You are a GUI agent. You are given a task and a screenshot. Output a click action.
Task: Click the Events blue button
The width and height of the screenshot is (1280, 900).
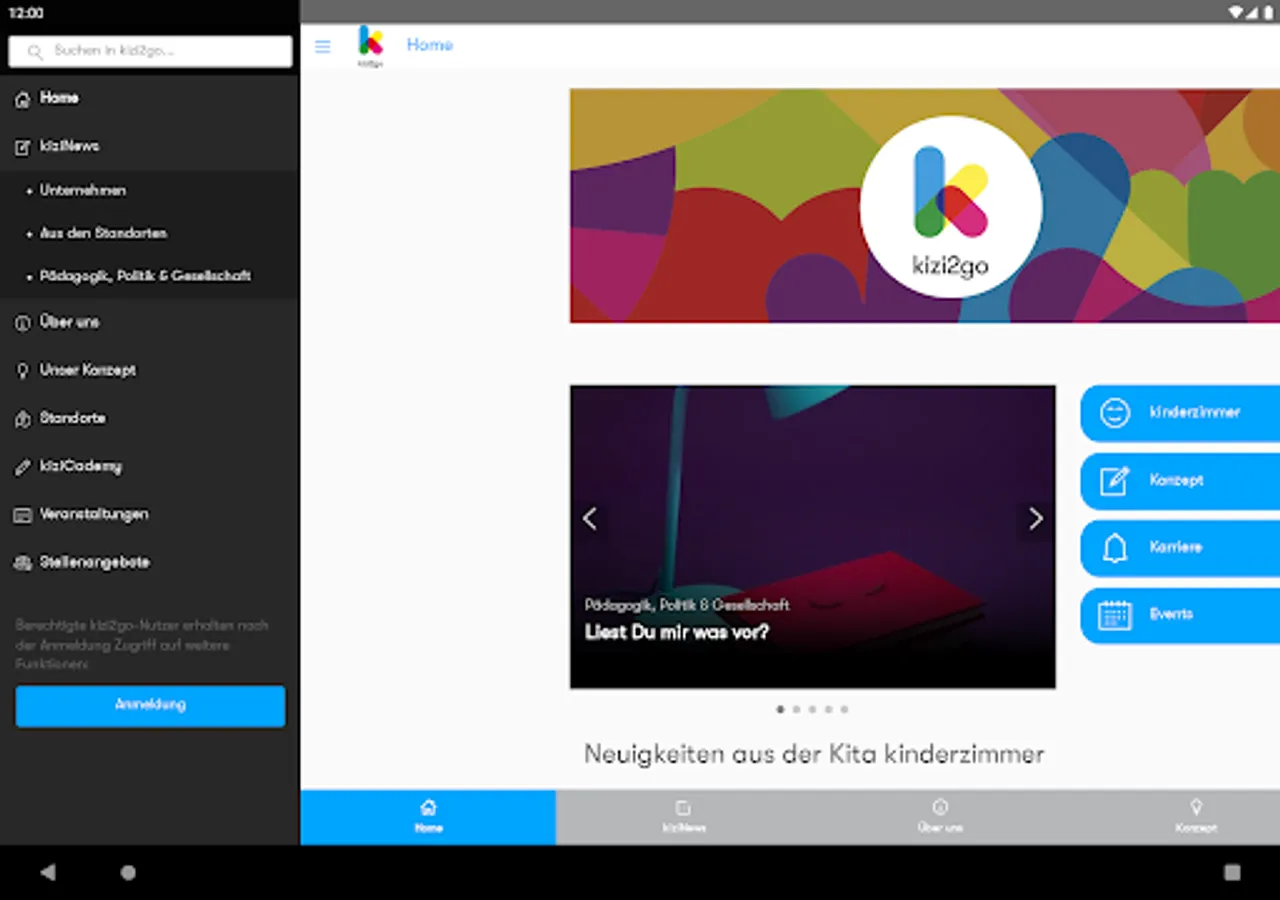[x=1180, y=615]
